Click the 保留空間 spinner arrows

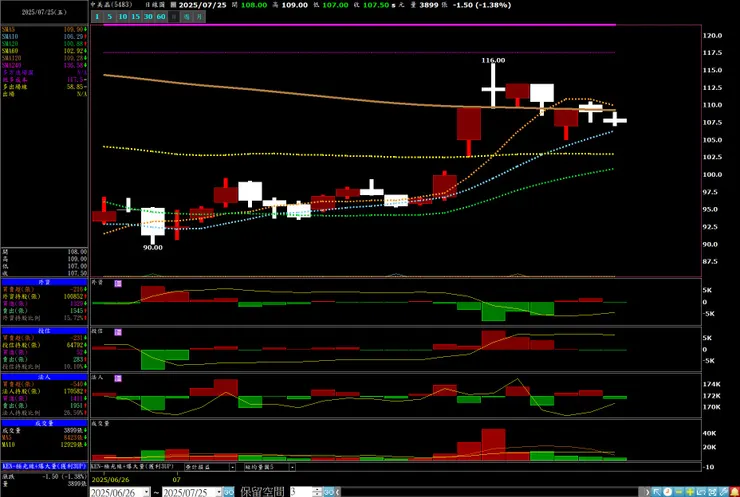click(317, 492)
